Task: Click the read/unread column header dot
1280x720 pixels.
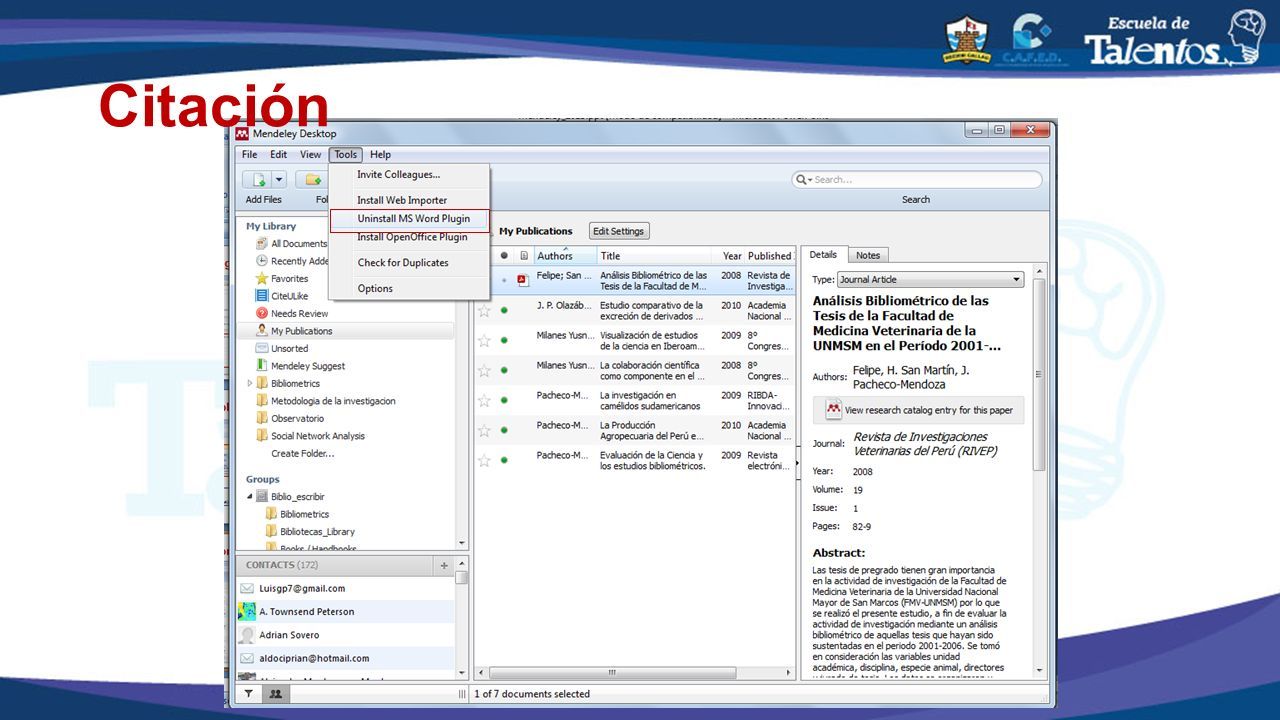Action: pyautogui.click(x=504, y=256)
